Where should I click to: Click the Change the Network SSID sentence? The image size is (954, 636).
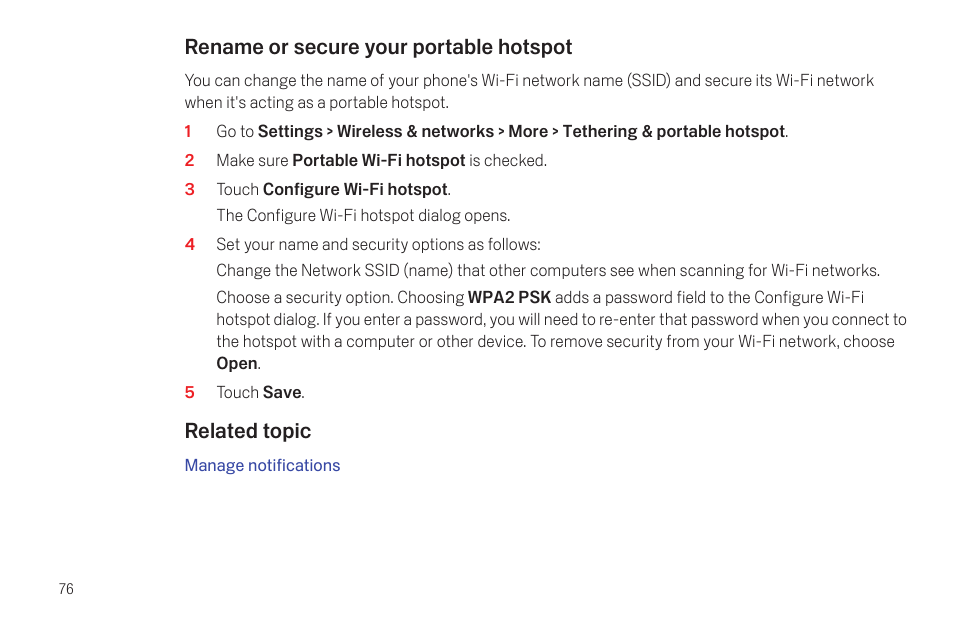coord(548,270)
